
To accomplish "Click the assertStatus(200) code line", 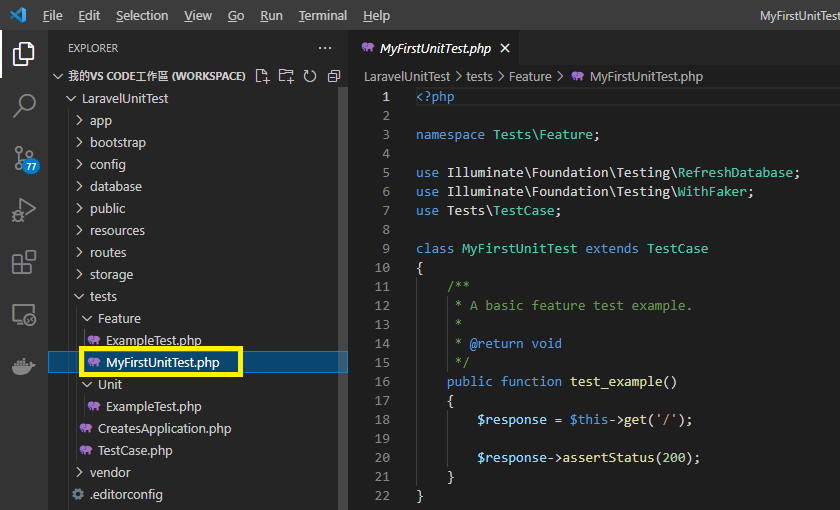I will tap(588, 458).
